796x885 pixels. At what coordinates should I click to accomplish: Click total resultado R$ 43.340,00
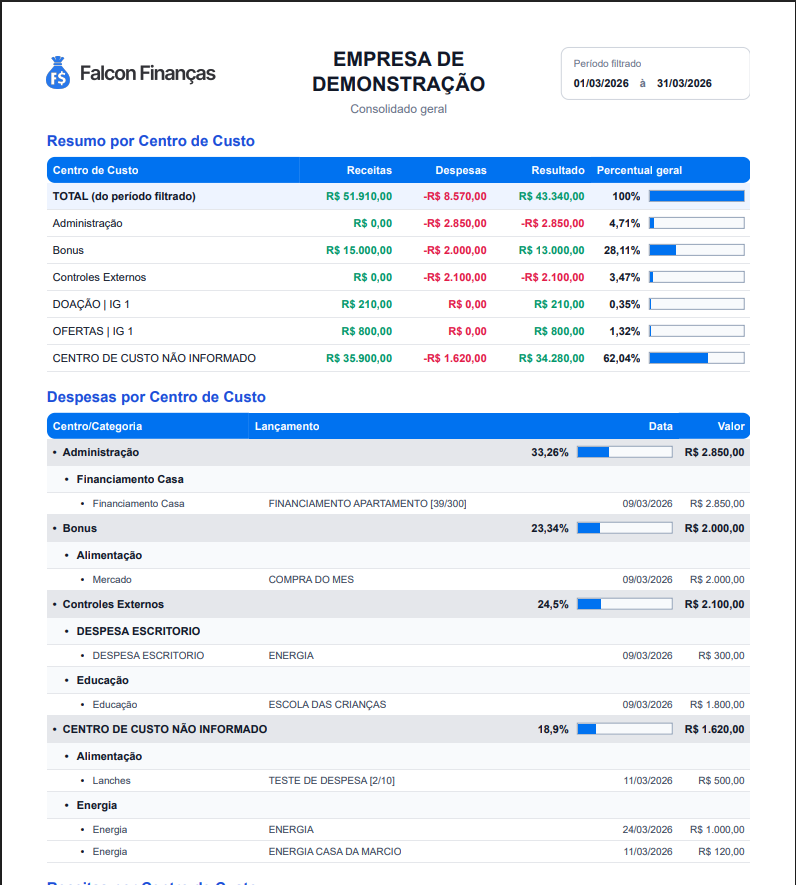[552, 196]
